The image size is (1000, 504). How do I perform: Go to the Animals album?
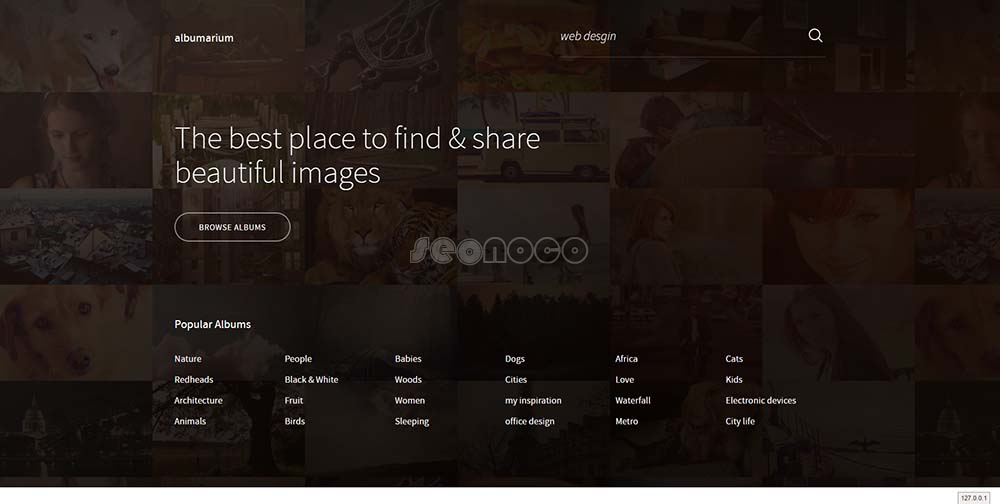click(x=190, y=422)
